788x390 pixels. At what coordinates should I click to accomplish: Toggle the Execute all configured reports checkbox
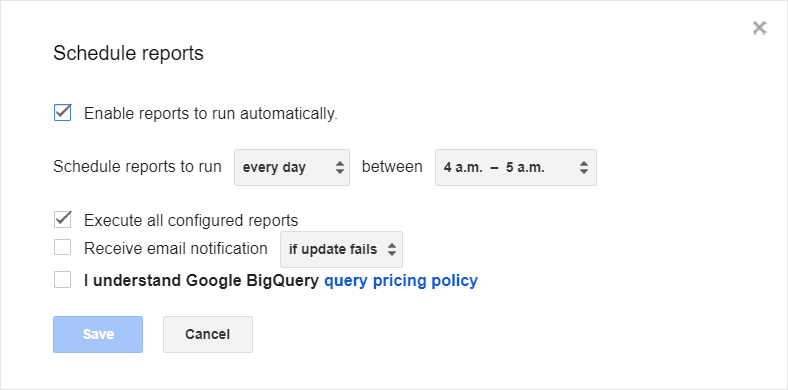point(62,220)
